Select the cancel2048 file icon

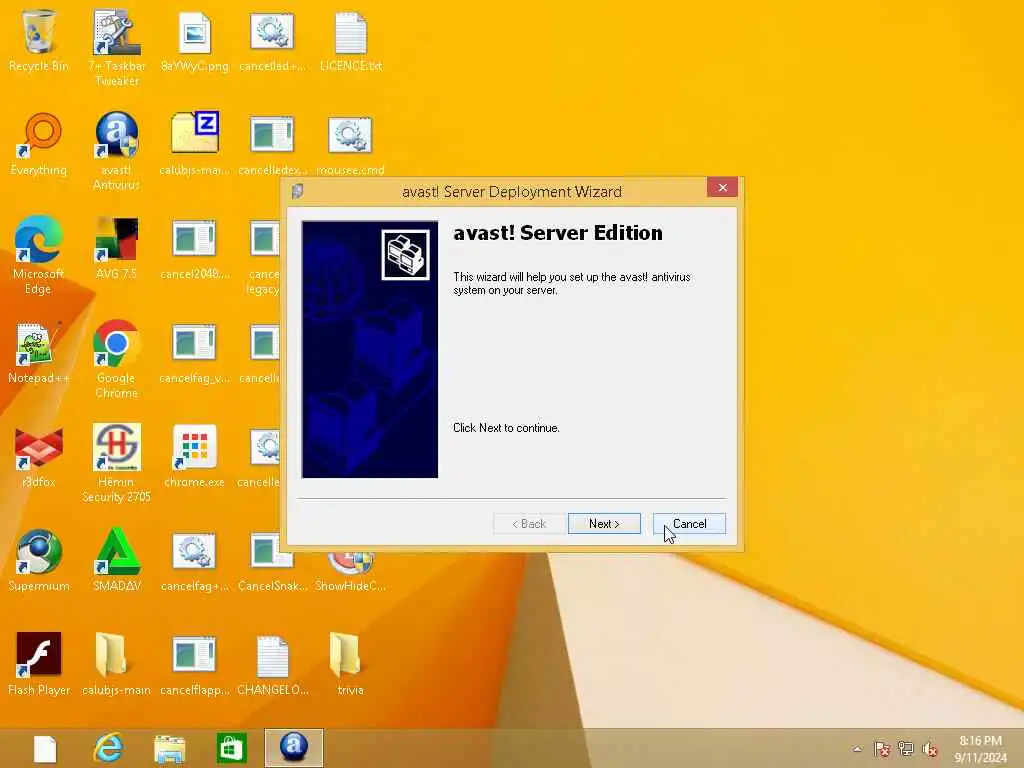tap(194, 248)
